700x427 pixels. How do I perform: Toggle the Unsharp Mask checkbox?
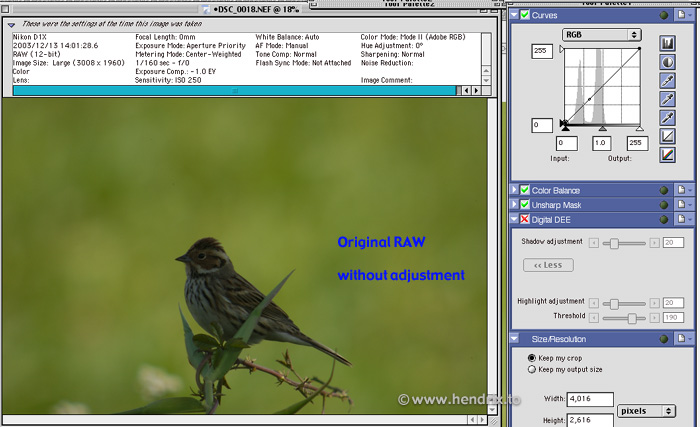click(525, 204)
